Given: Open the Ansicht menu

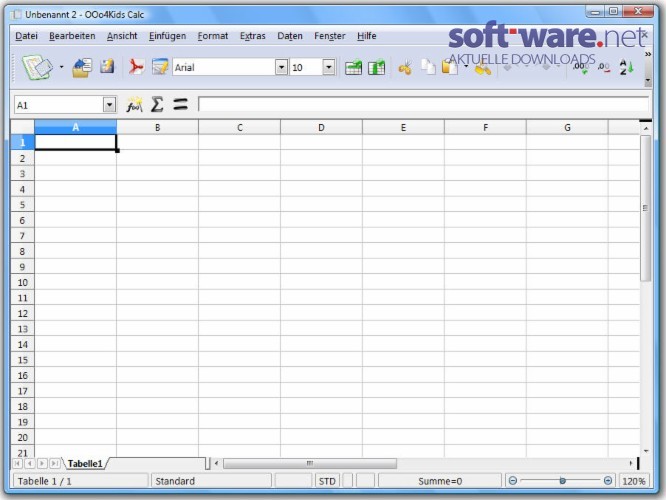Looking at the screenshot, I should pyautogui.click(x=122, y=36).
